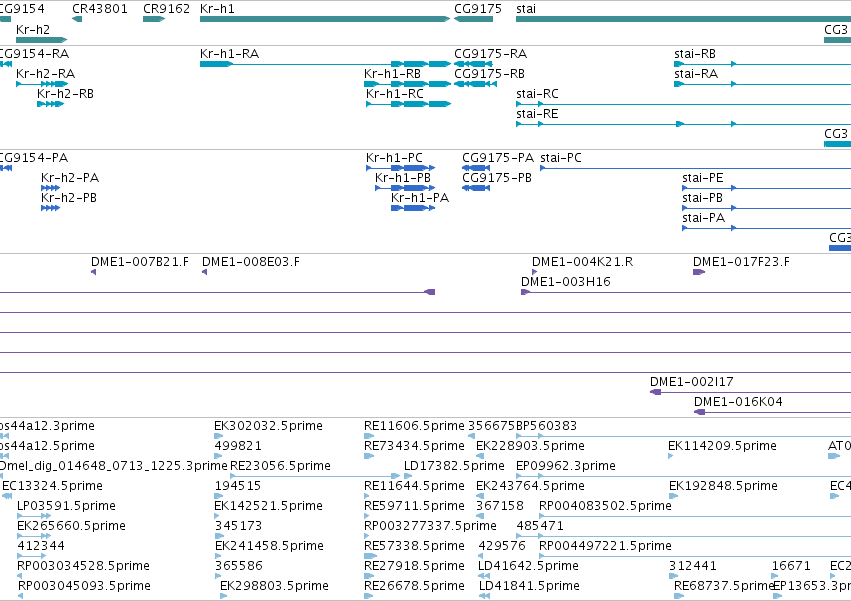The height and width of the screenshot is (601, 851).
Task: Select EST EP09962.3prime
Action: (683, 476)
